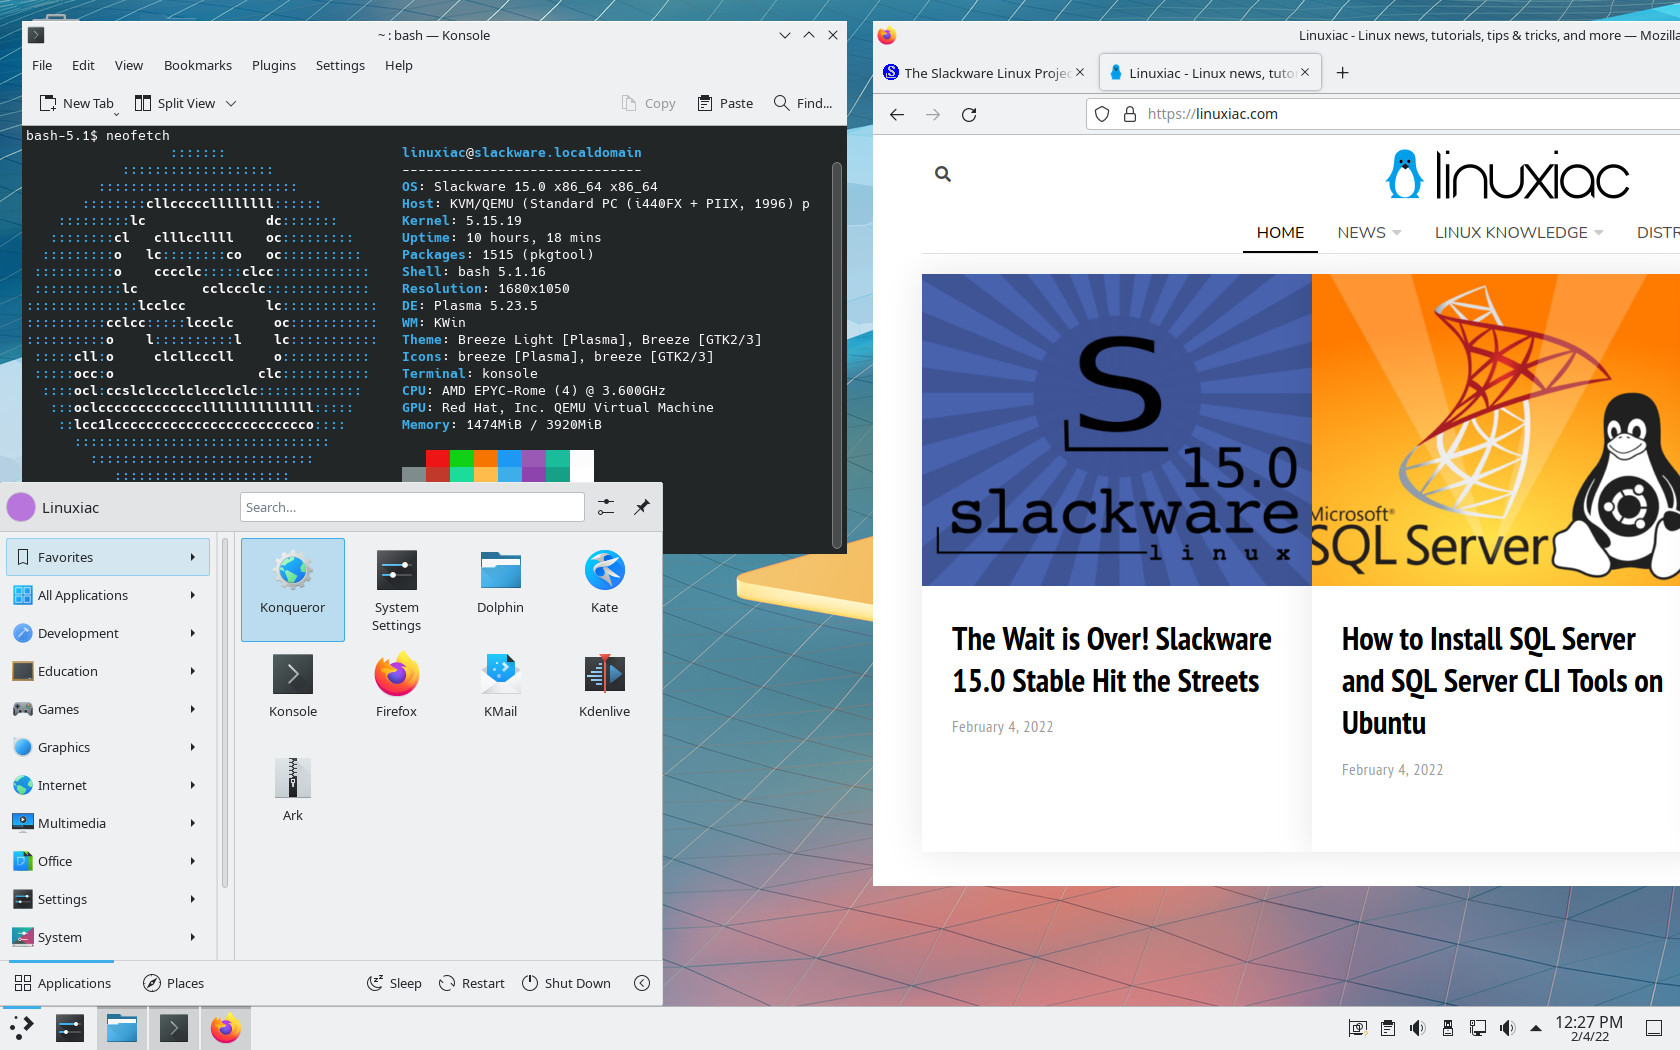1680x1050 pixels.
Task: Expand the Graphics category
Action: point(108,747)
